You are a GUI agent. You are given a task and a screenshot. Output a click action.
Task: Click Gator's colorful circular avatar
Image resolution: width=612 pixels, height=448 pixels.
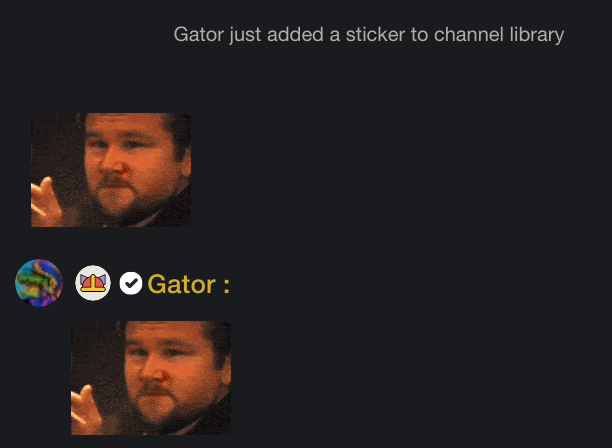[39, 283]
